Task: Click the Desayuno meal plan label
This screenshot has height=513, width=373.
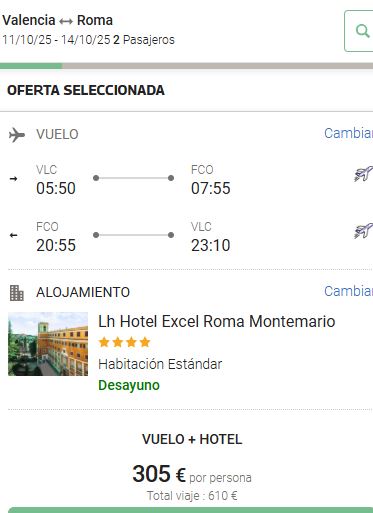Action: [x=129, y=385]
